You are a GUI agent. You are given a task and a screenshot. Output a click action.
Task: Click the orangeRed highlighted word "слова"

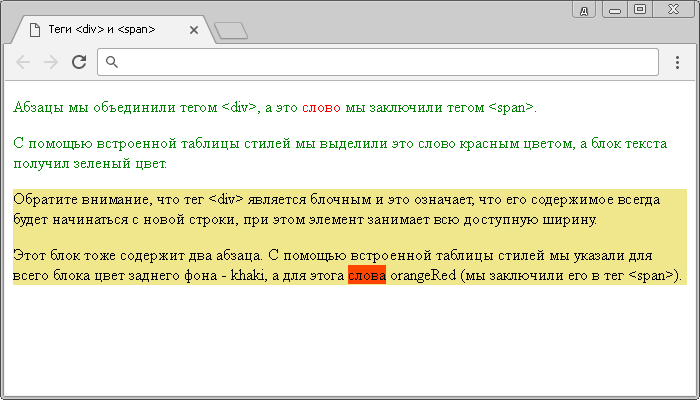367,275
